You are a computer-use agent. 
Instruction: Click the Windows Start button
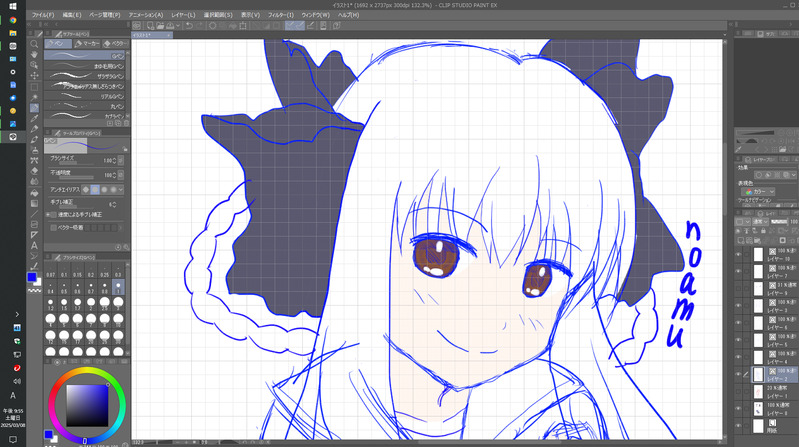(x=13, y=6)
